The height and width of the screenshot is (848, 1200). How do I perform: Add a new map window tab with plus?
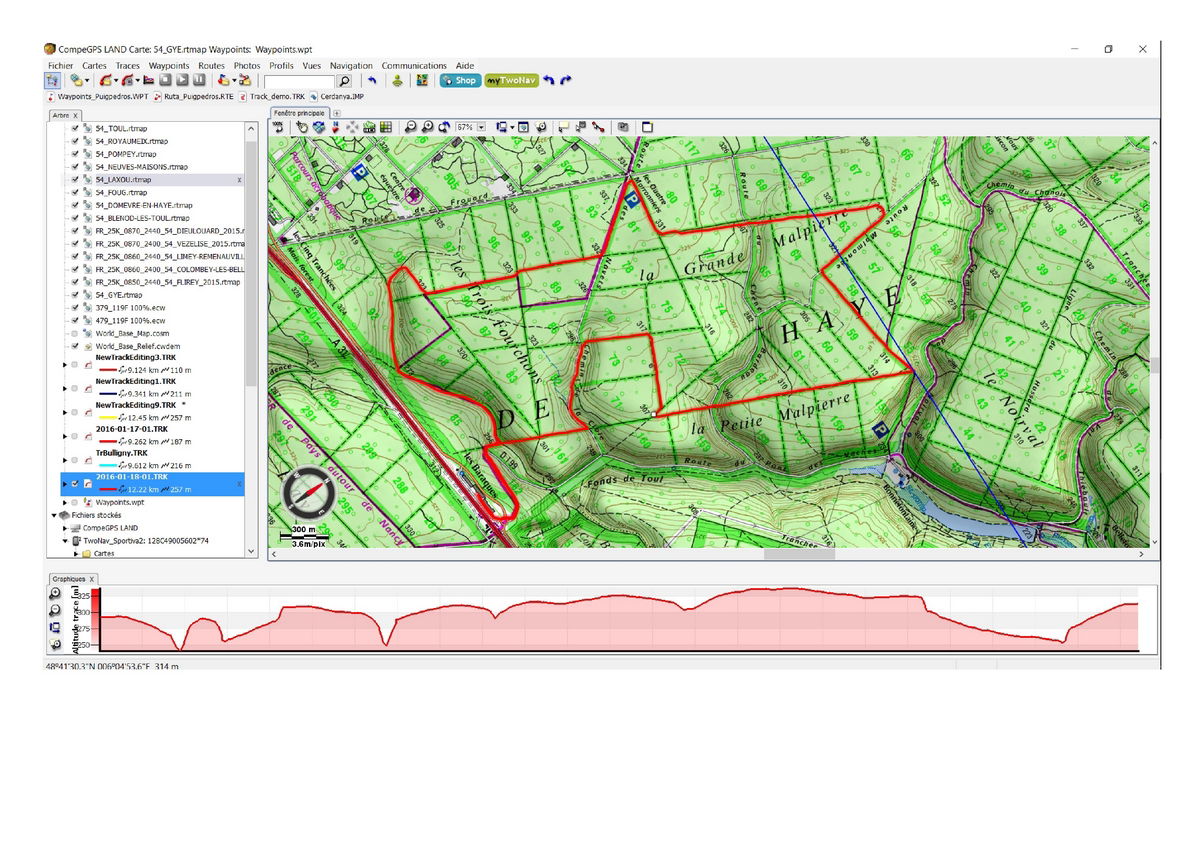tap(336, 114)
